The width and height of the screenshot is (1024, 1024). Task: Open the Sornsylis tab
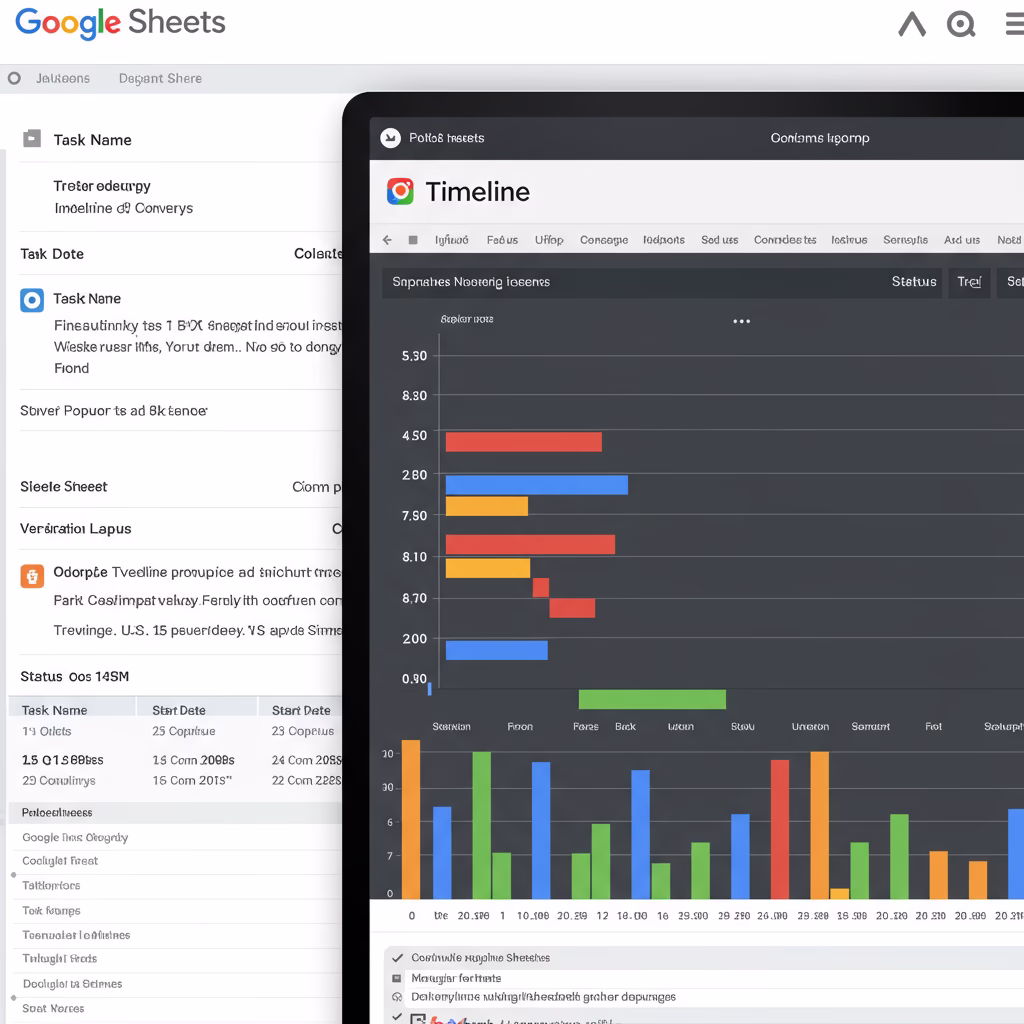pyautogui.click(x=905, y=240)
